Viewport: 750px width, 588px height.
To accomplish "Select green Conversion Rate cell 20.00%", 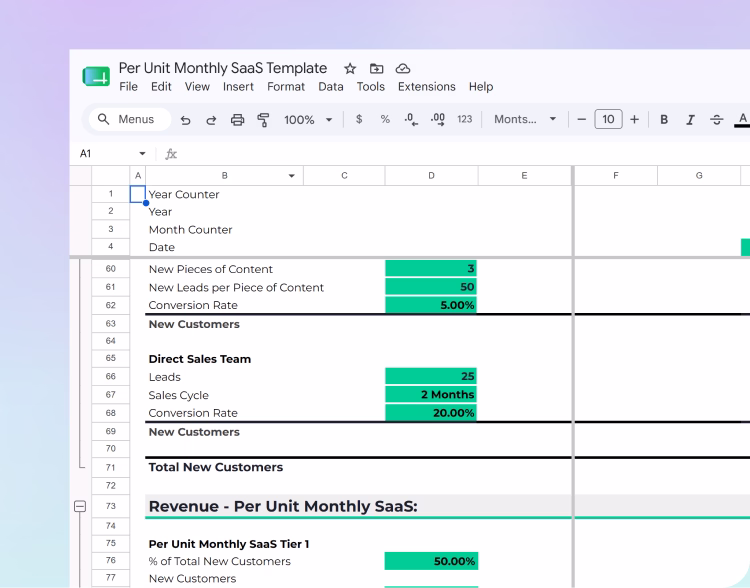I will [431, 413].
